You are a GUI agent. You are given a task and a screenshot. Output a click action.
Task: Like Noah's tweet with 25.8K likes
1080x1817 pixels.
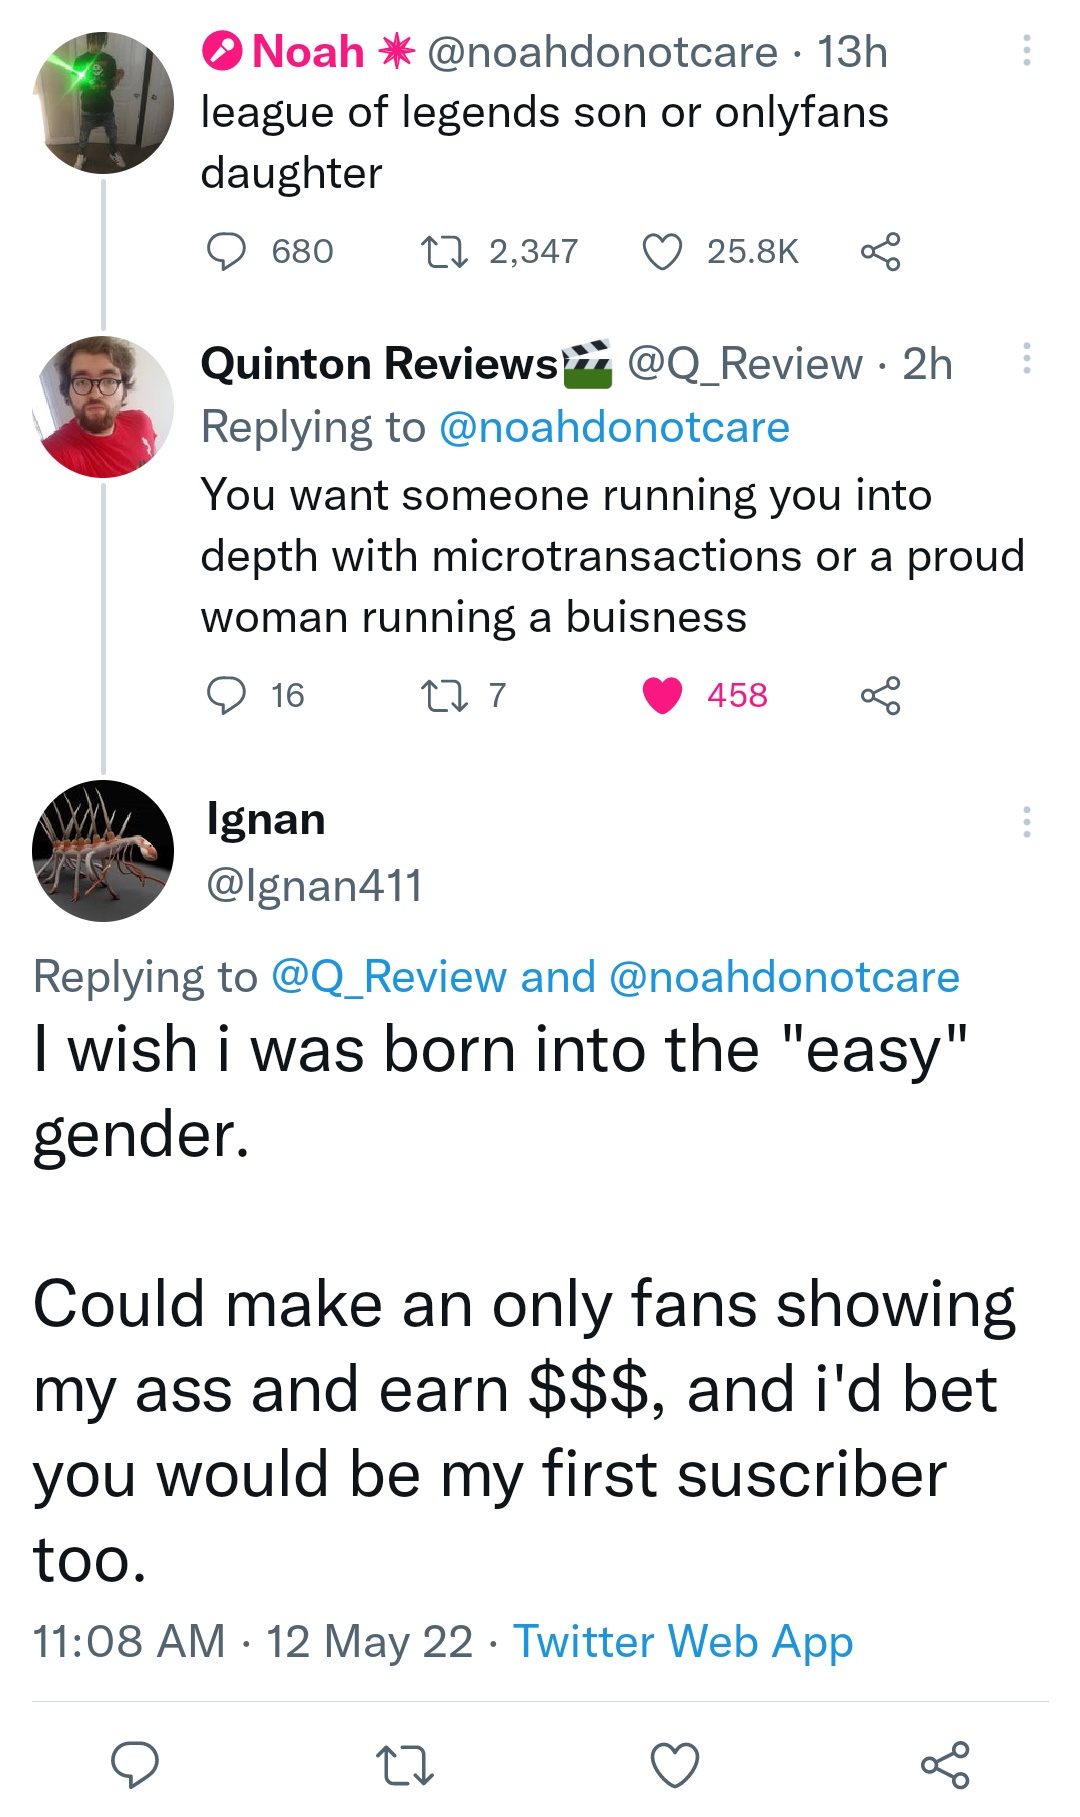[662, 252]
